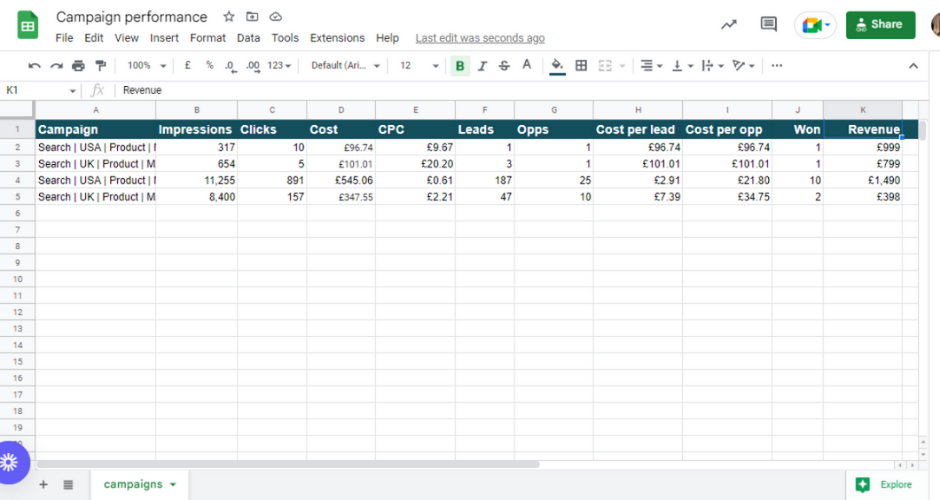Open the Format menu

pyautogui.click(x=208, y=38)
